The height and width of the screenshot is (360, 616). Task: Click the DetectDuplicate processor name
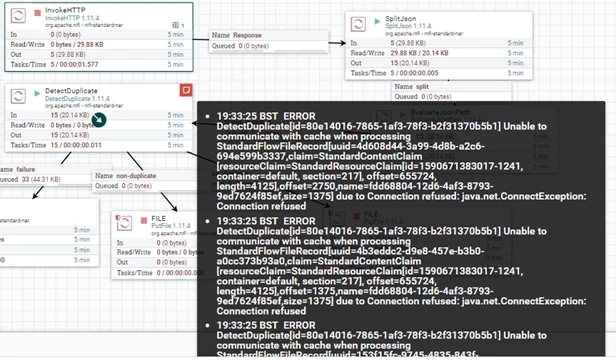click(x=71, y=91)
